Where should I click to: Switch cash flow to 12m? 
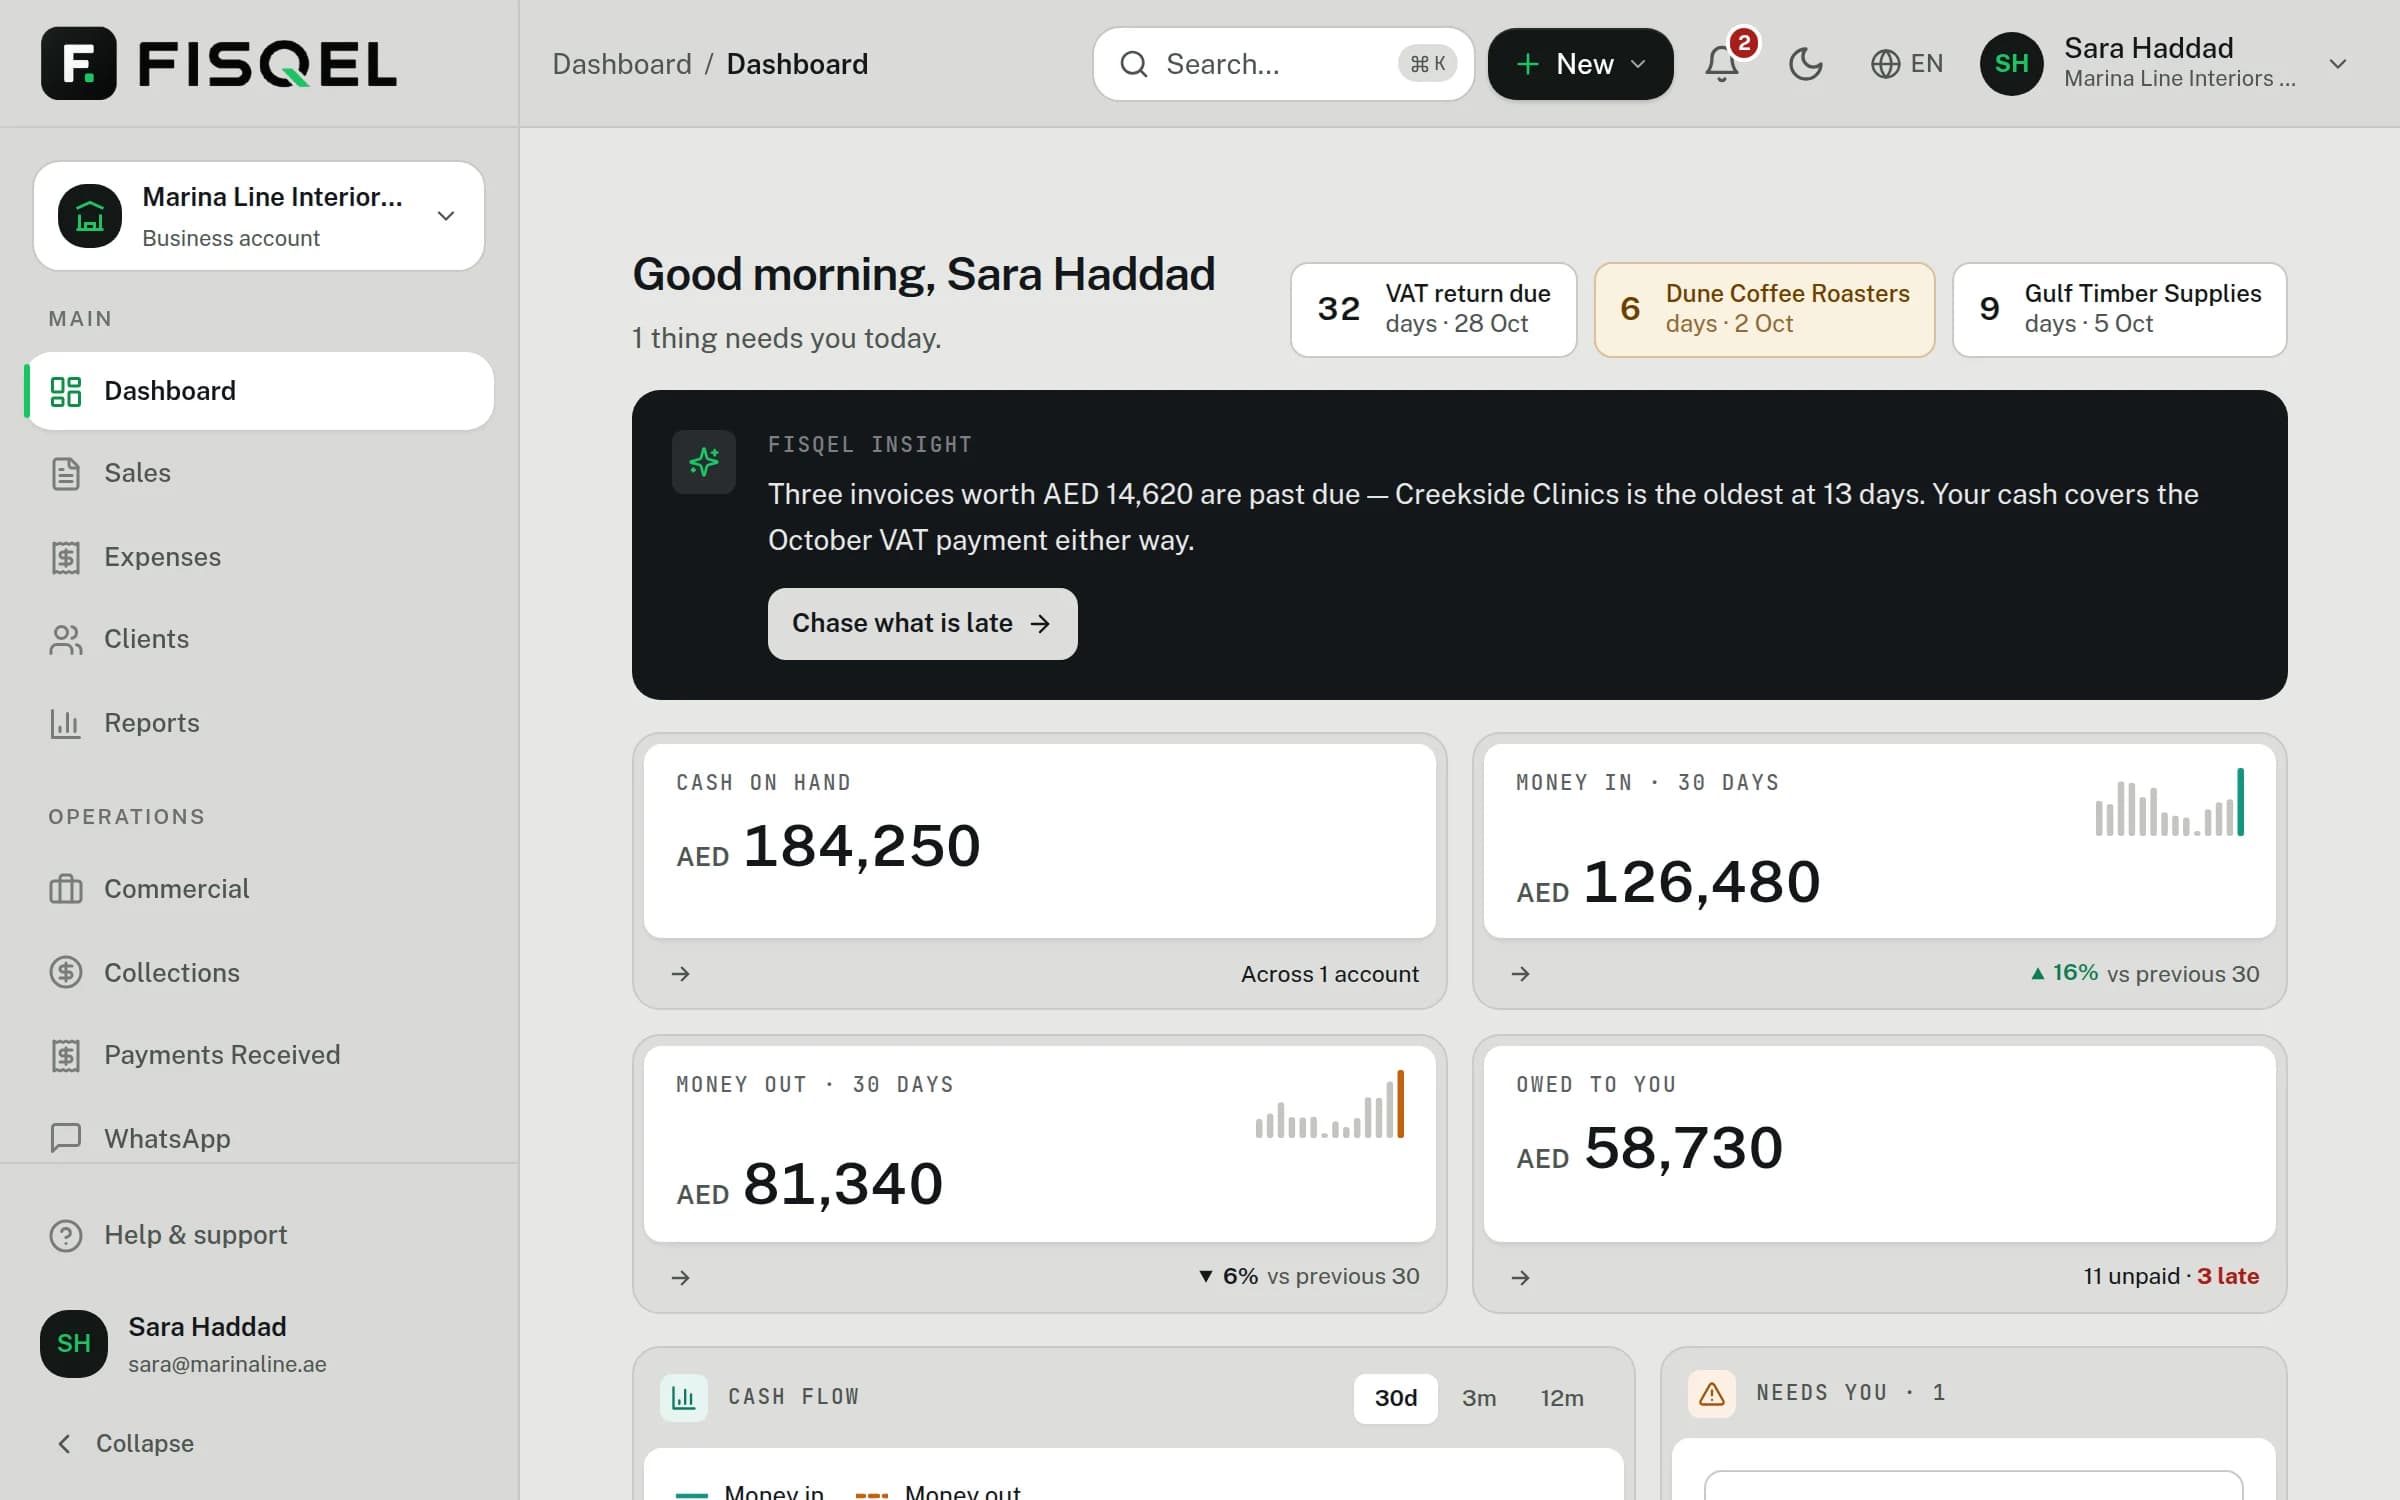click(1562, 1398)
